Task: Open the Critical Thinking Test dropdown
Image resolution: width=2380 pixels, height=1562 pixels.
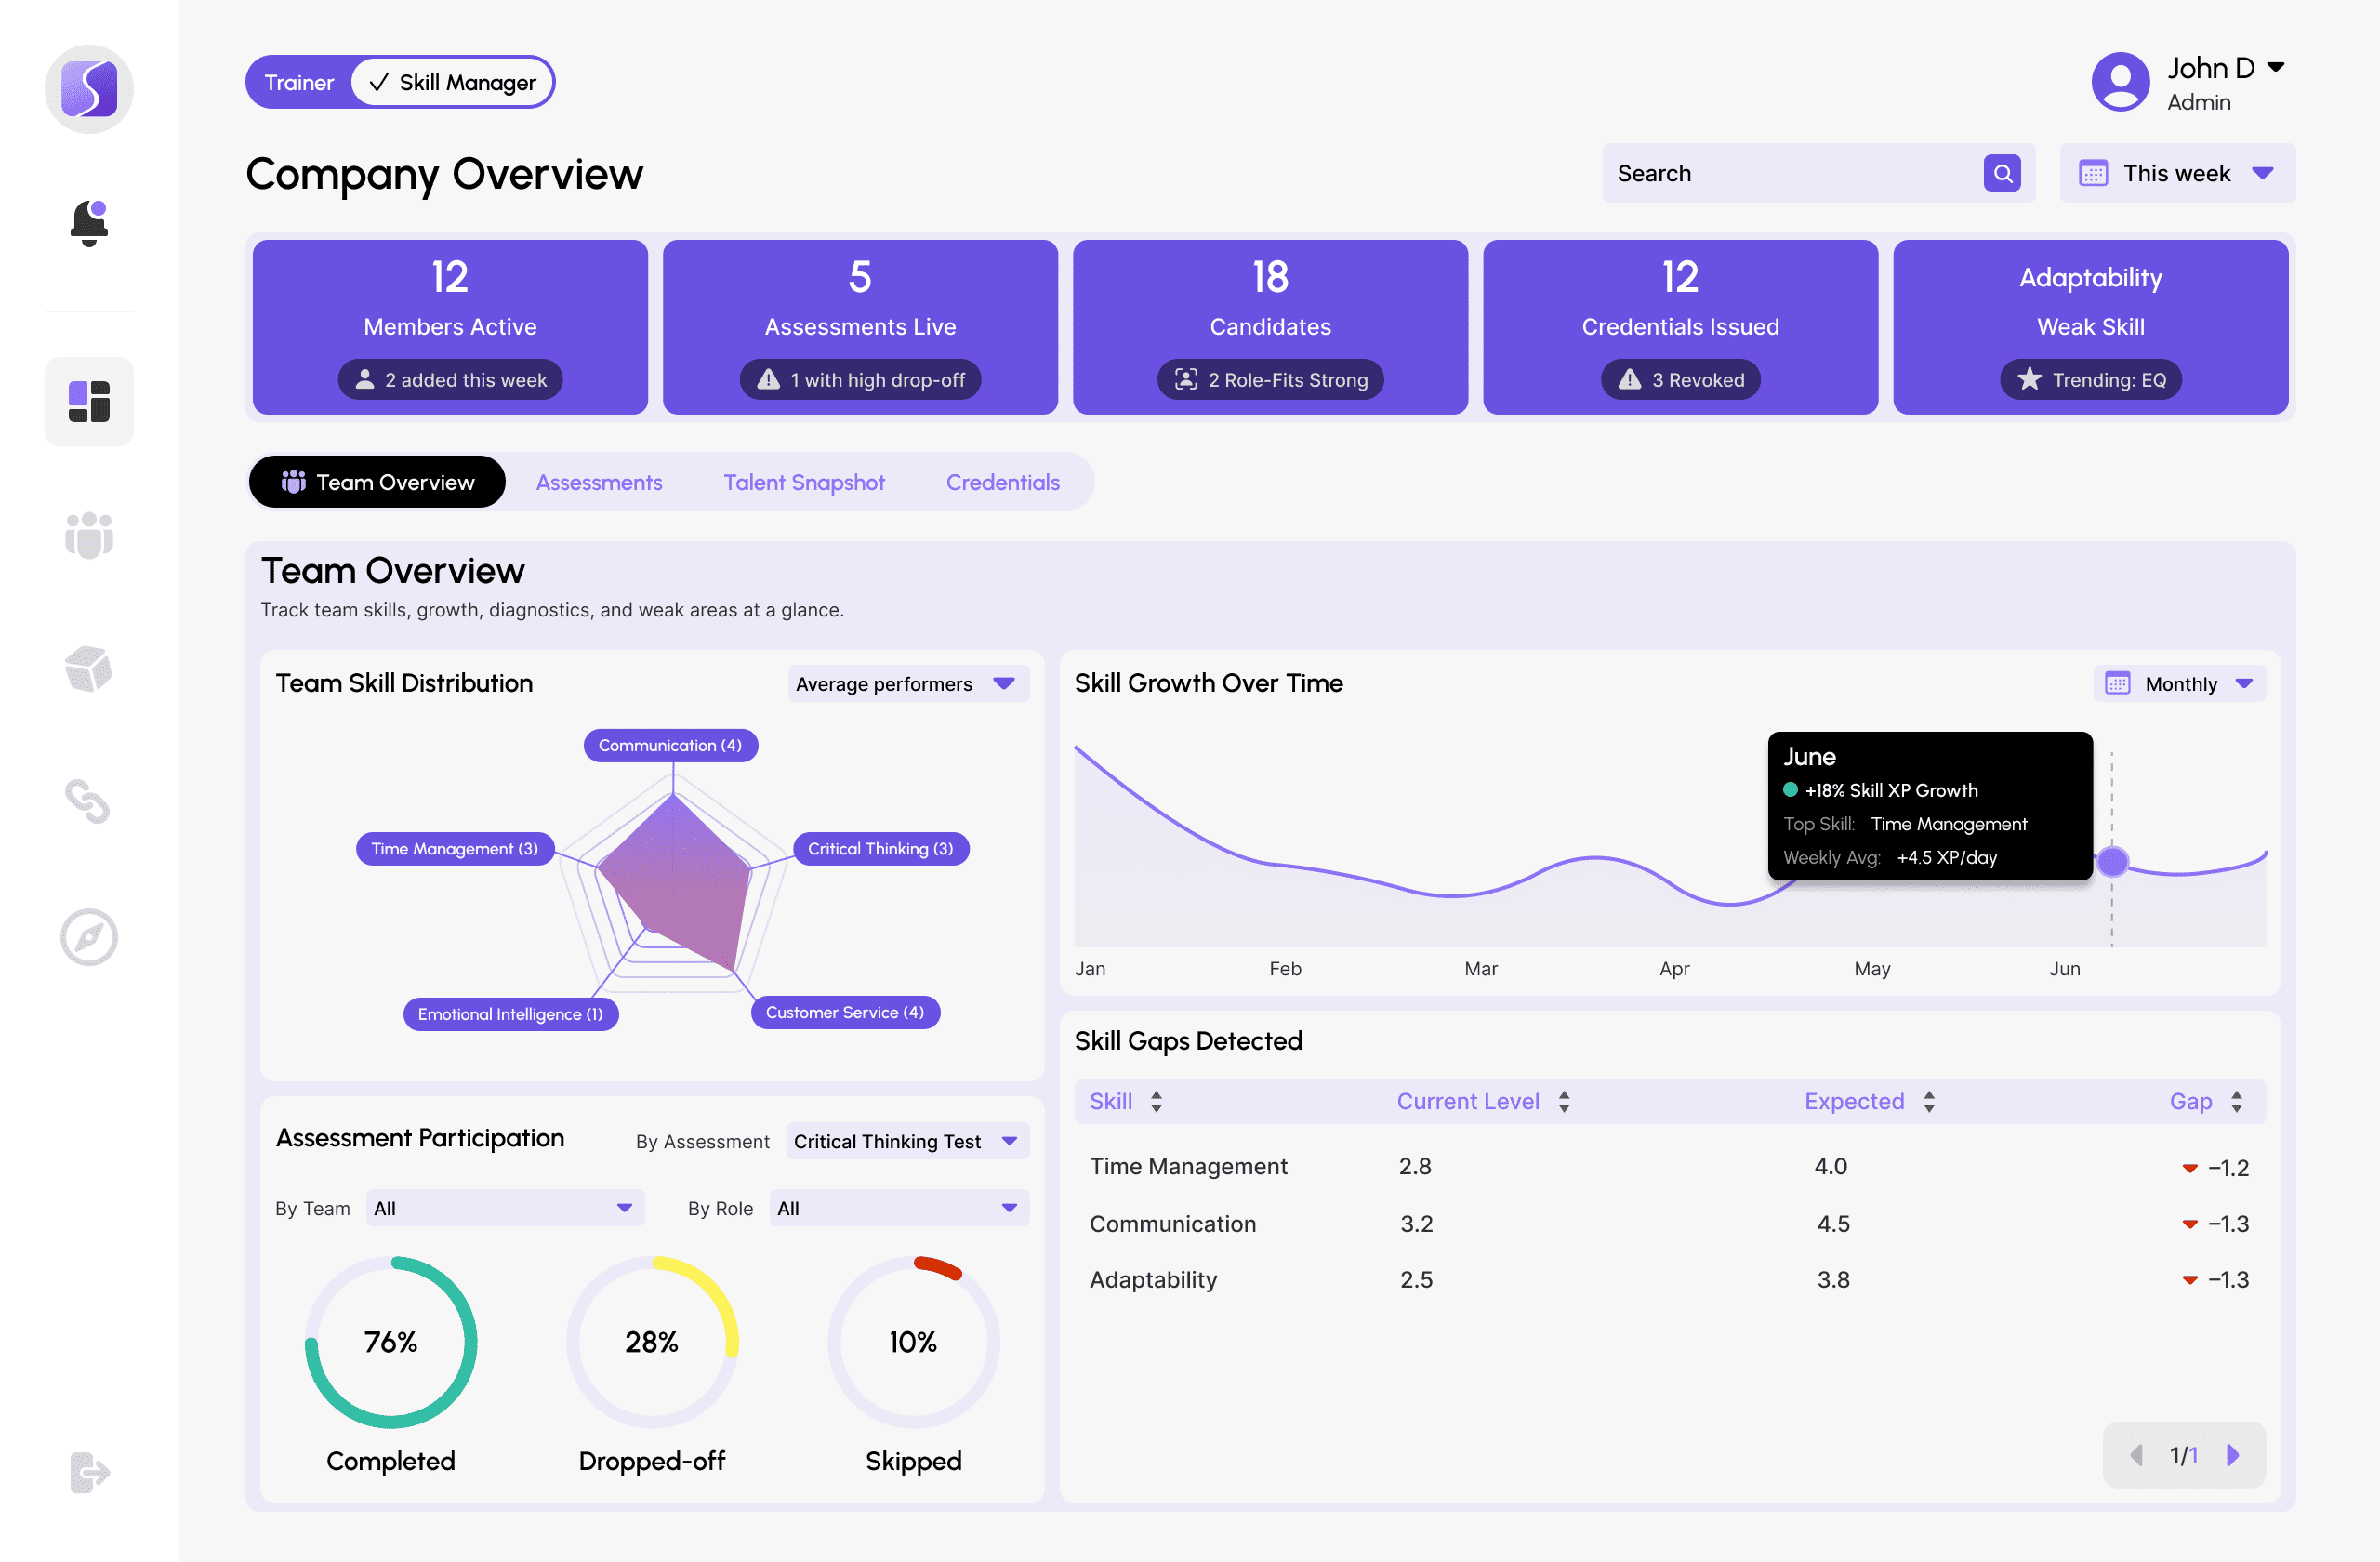Action: coord(906,1141)
